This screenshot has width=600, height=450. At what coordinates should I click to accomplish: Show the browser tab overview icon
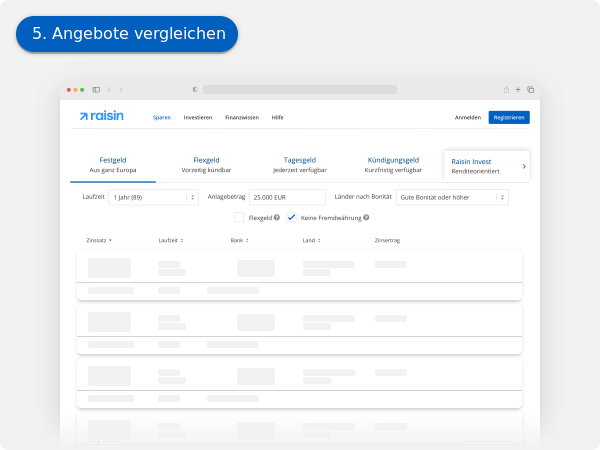click(x=530, y=90)
